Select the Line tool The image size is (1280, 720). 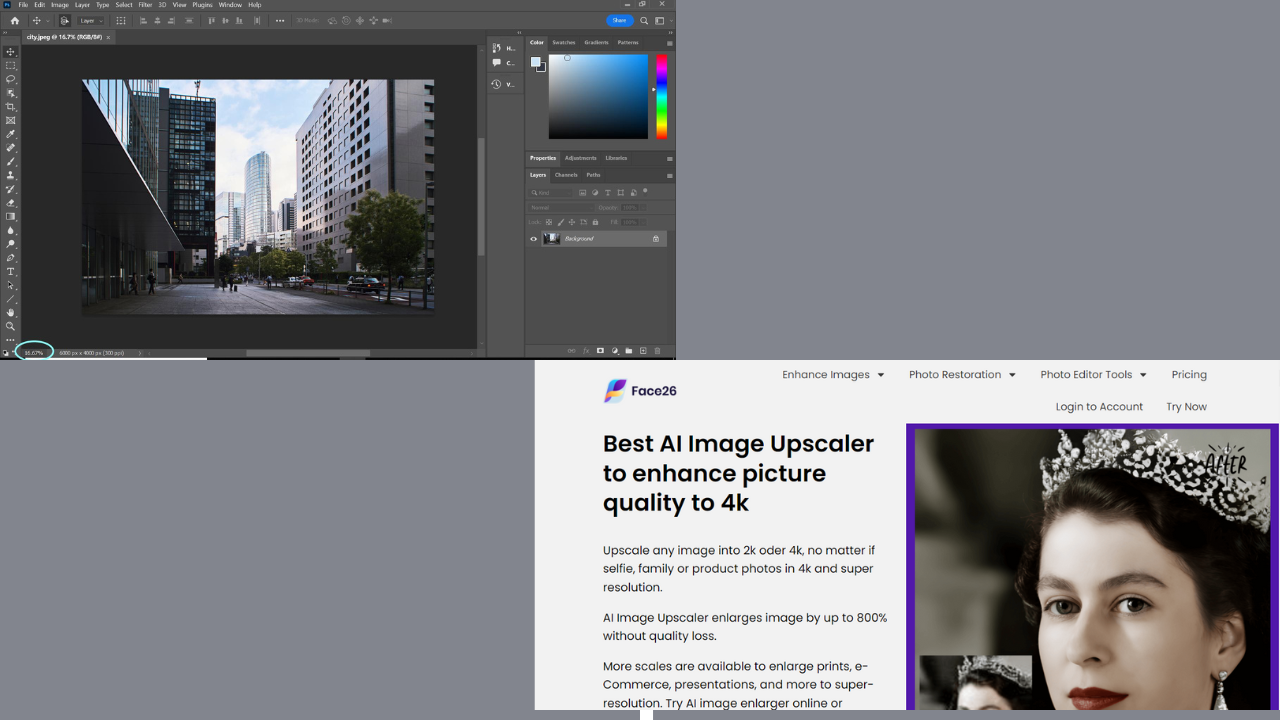11,299
